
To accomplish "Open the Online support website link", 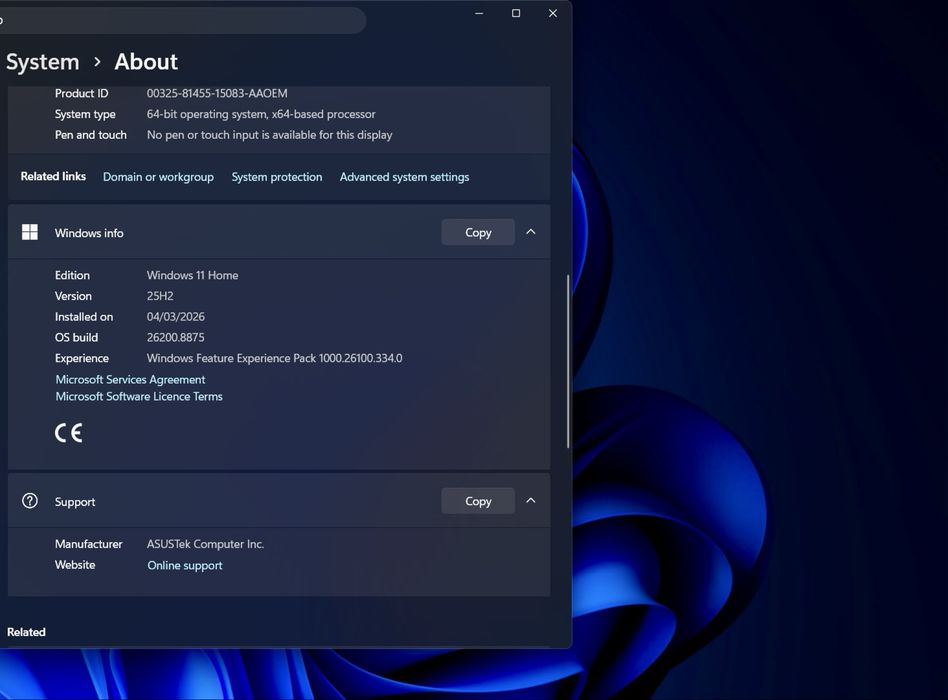I will [185, 565].
